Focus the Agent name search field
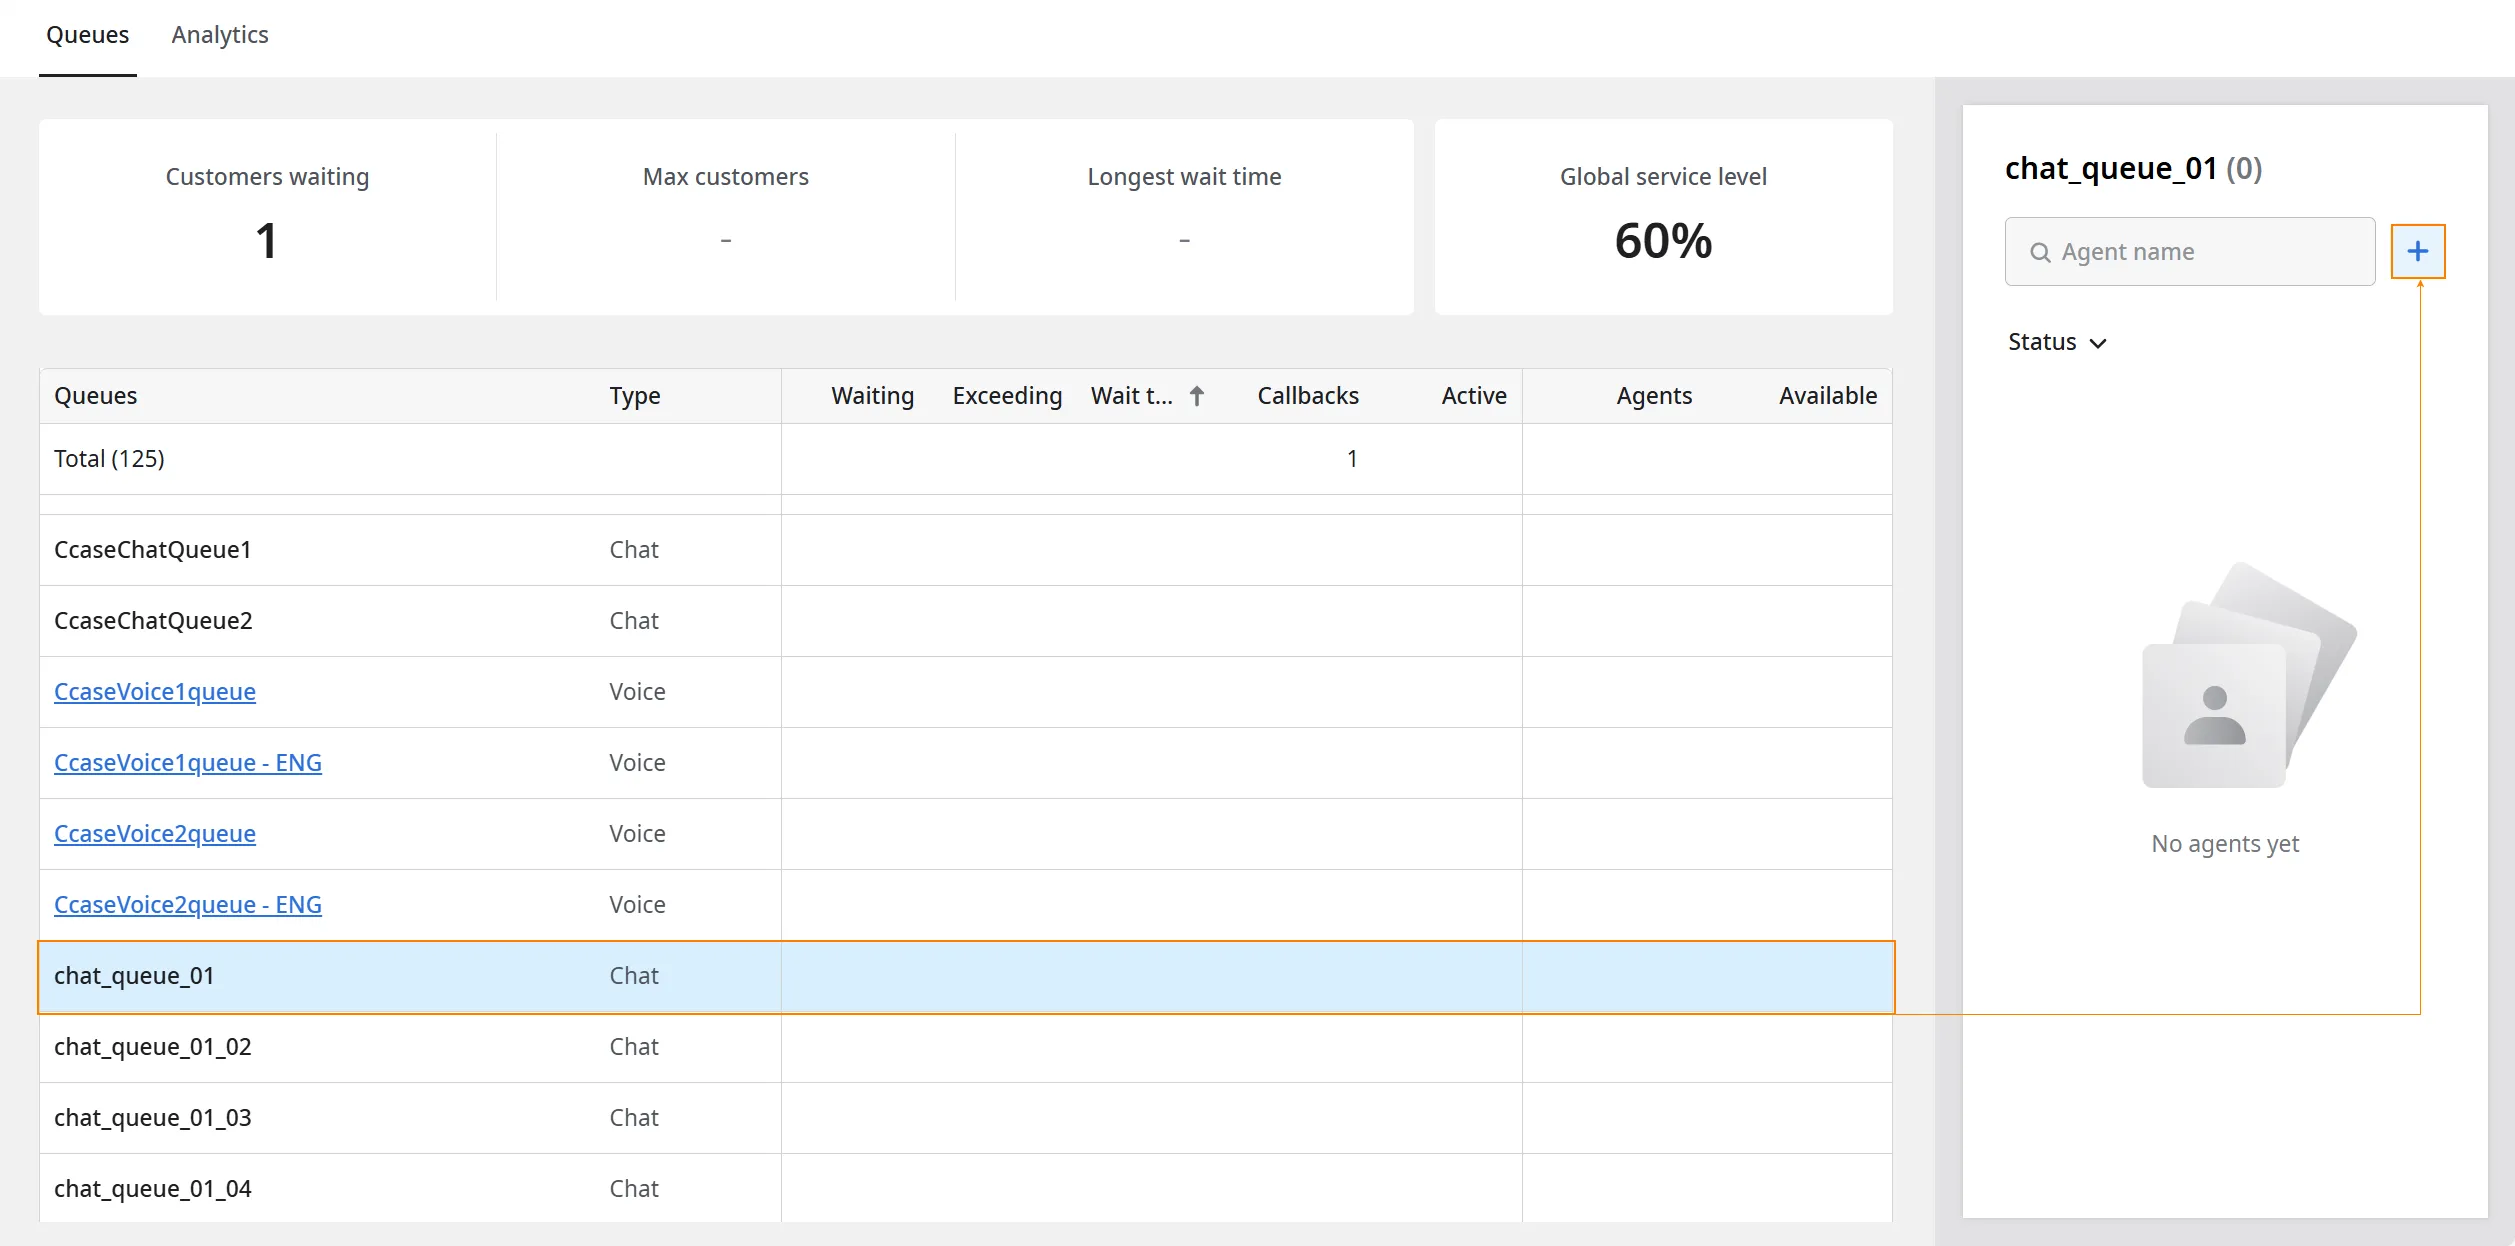The height and width of the screenshot is (1246, 2515). point(2189,252)
